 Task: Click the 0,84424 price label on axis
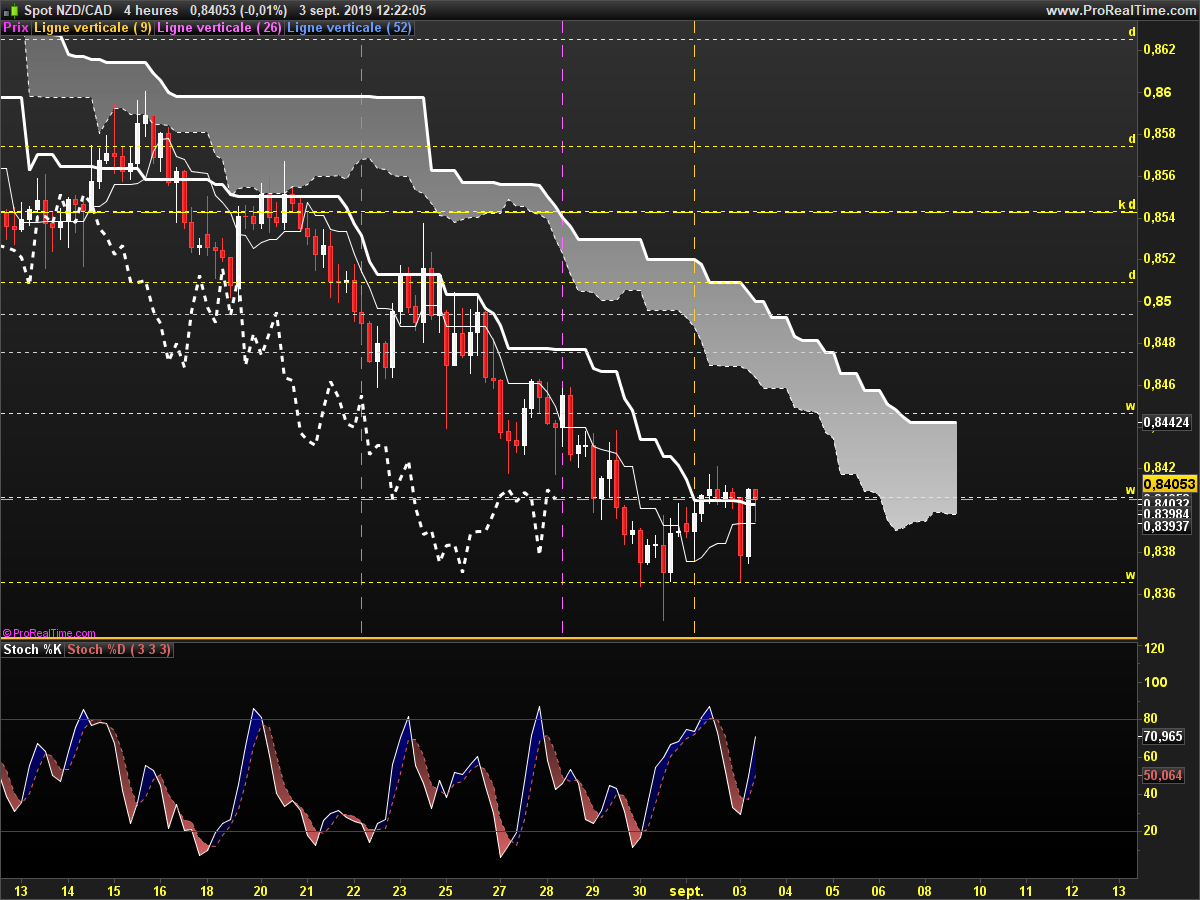(x=1166, y=423)
